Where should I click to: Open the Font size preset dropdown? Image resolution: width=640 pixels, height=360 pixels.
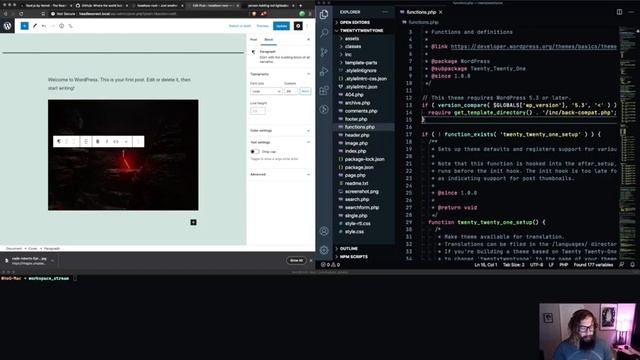click(266, 91)
